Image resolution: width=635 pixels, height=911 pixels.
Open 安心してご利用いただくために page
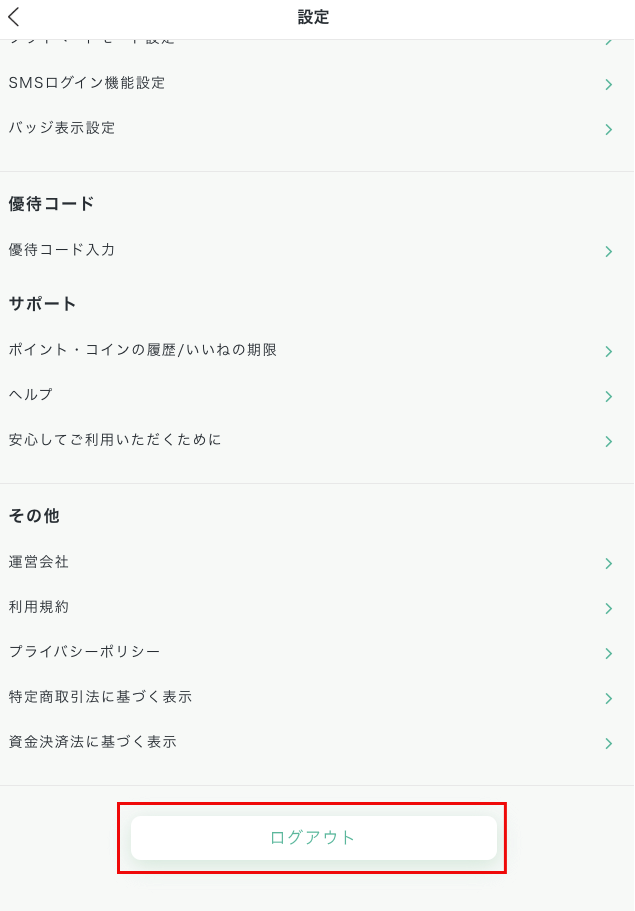(x=115, y=440)
